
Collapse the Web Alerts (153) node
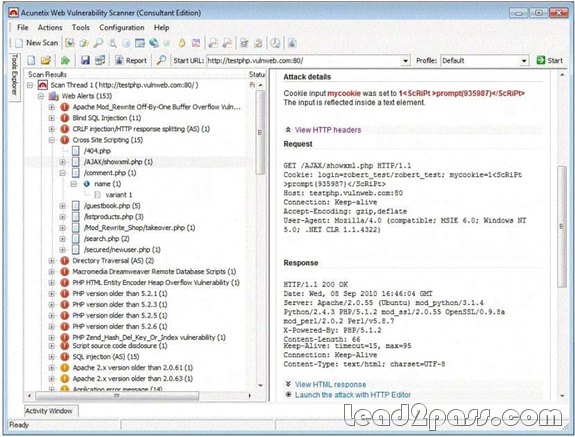[41, 96]
